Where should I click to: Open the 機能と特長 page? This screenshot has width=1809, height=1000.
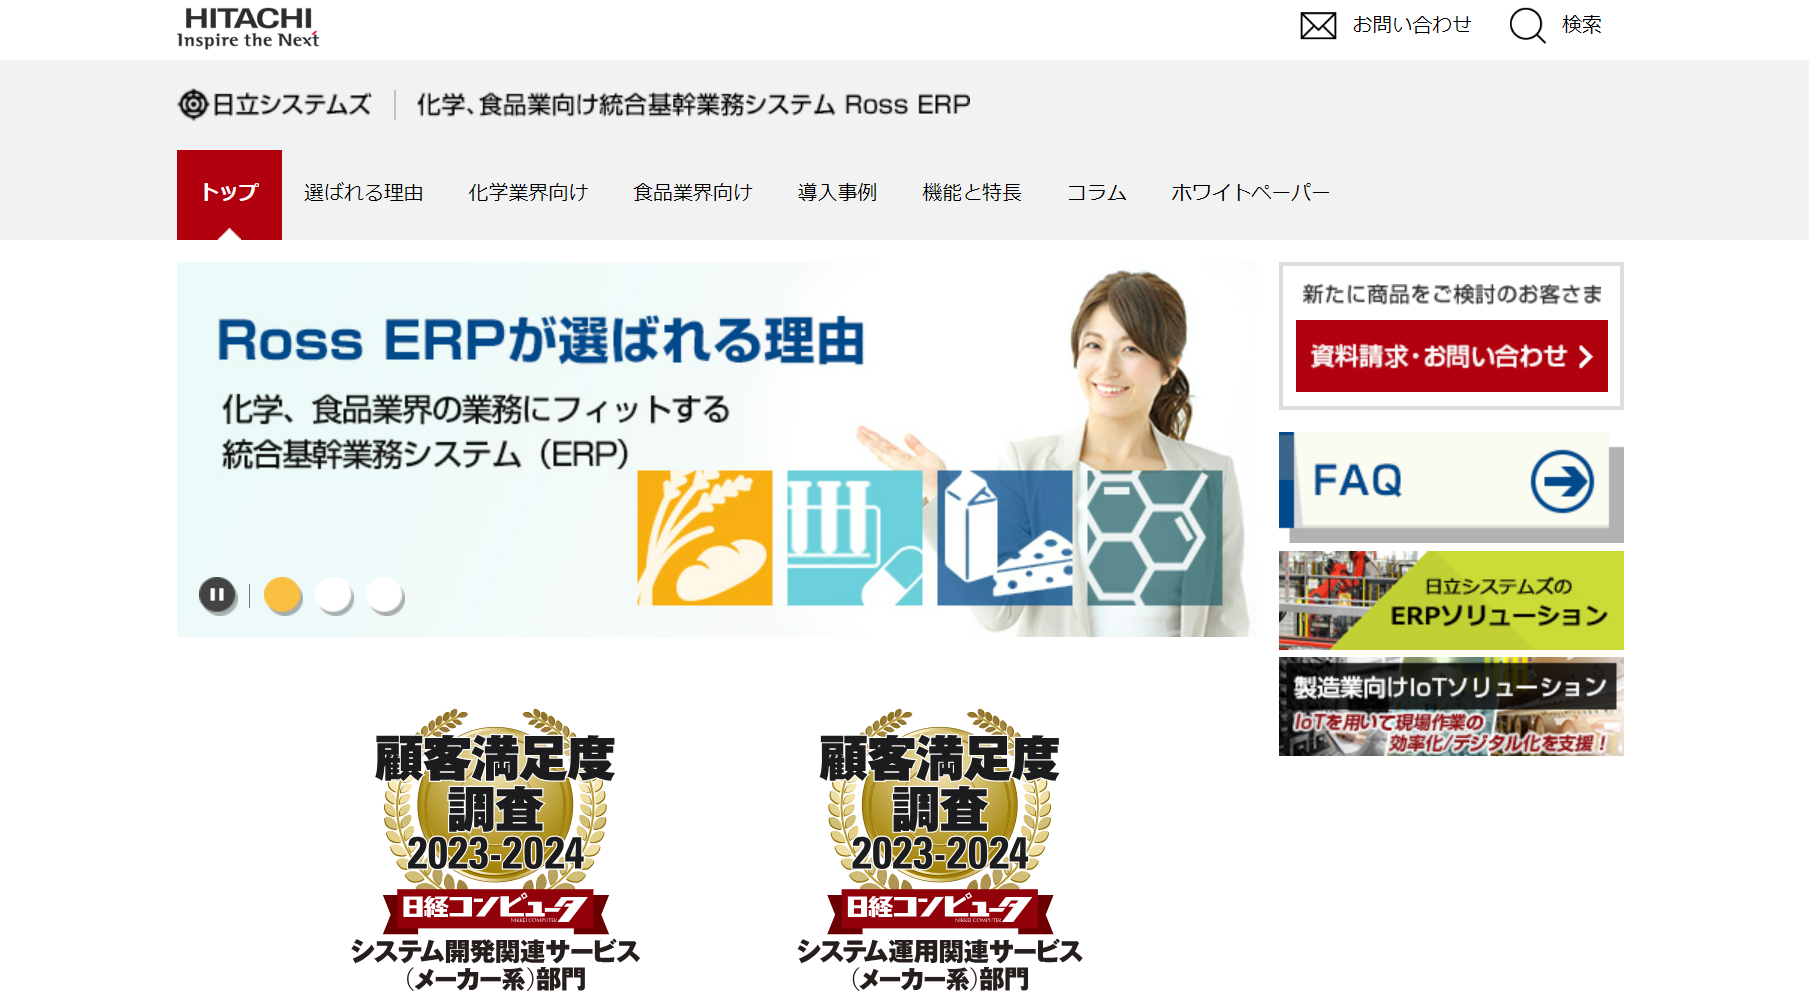click(972, 193)
